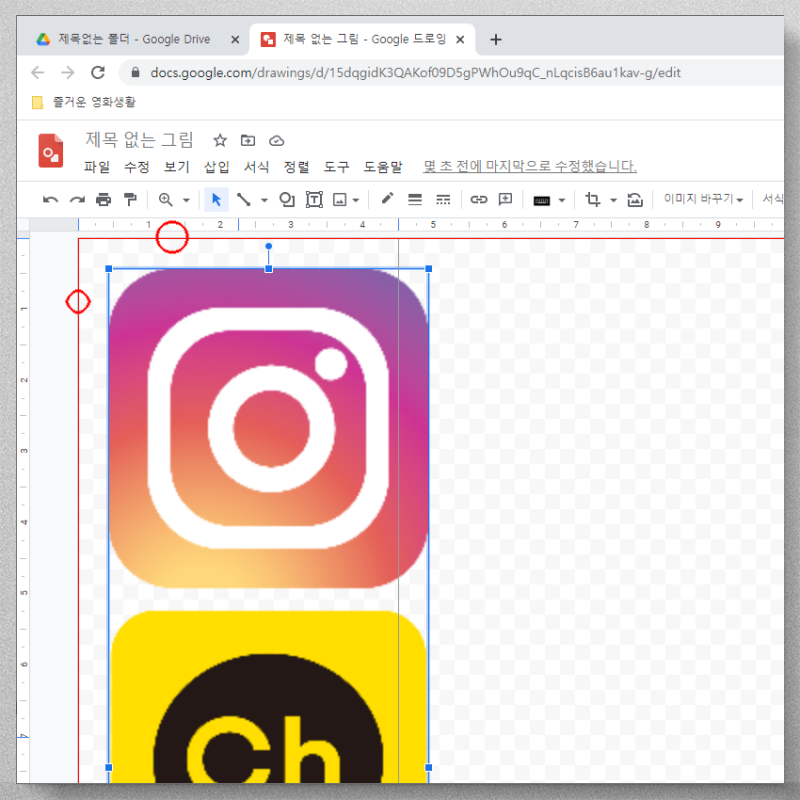Image resolution: width=800 pixels, height=800 pixels.
Task: Open the 이미지 바꾸기 dropdown
Action: pyautogui.click(x=703, y=199)
